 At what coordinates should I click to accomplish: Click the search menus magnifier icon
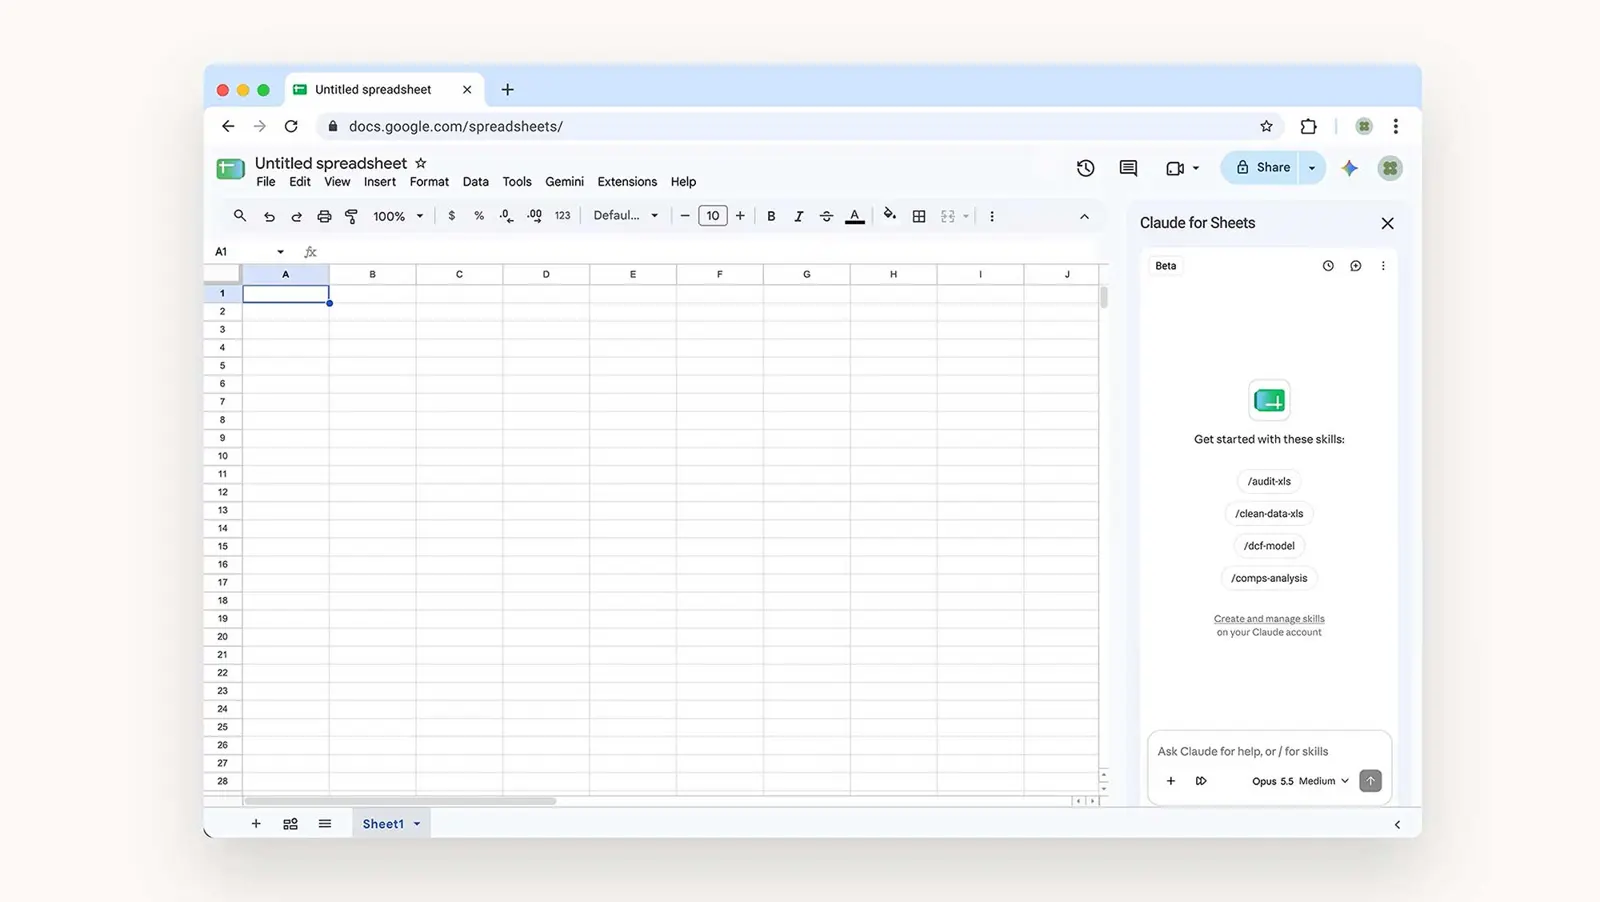point(240,216)
